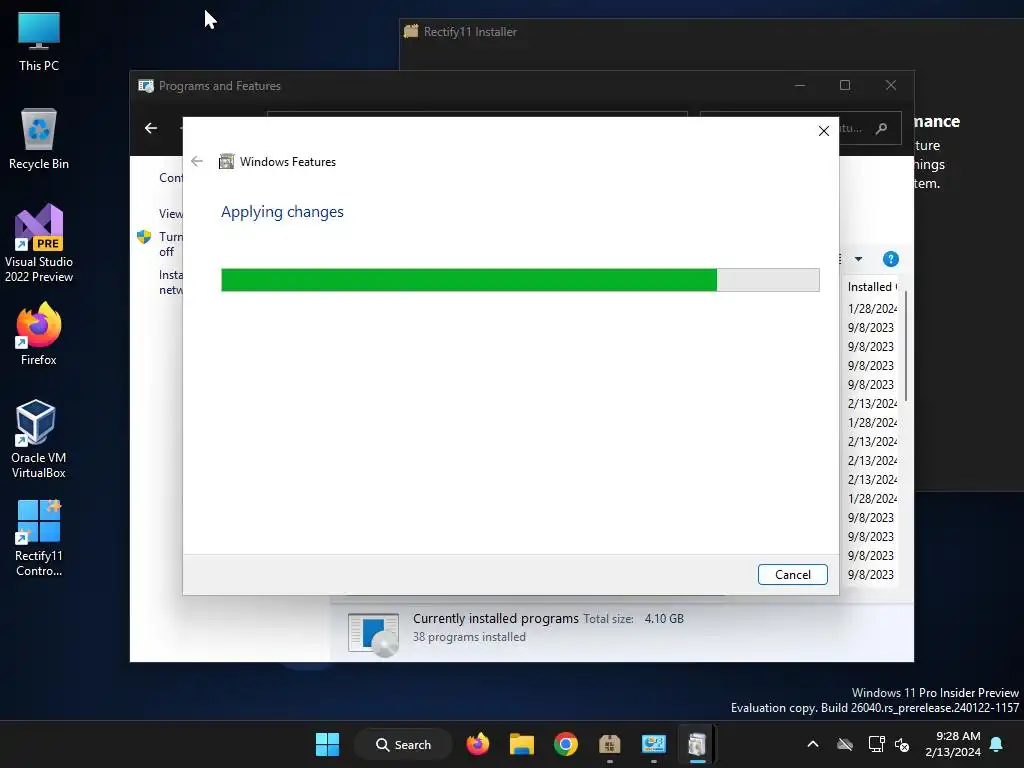
Task: Go back in Programs and Features window
Action: pyautogui.click(x=151, y=128)
